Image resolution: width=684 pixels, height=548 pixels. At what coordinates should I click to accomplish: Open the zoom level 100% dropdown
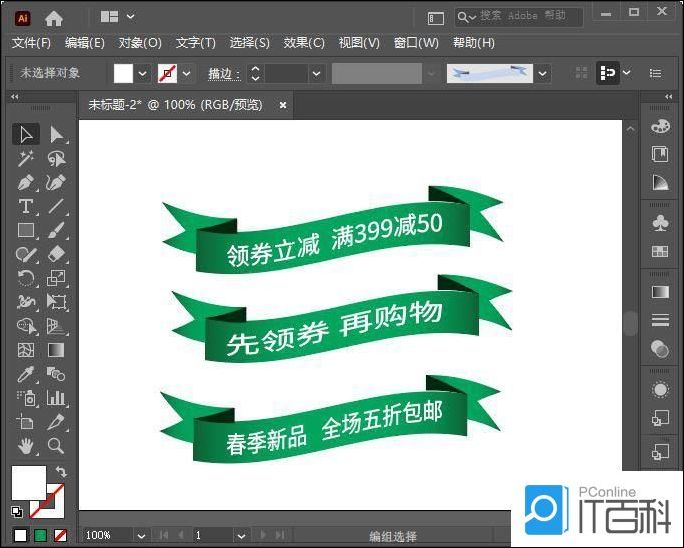coord(136,536)
